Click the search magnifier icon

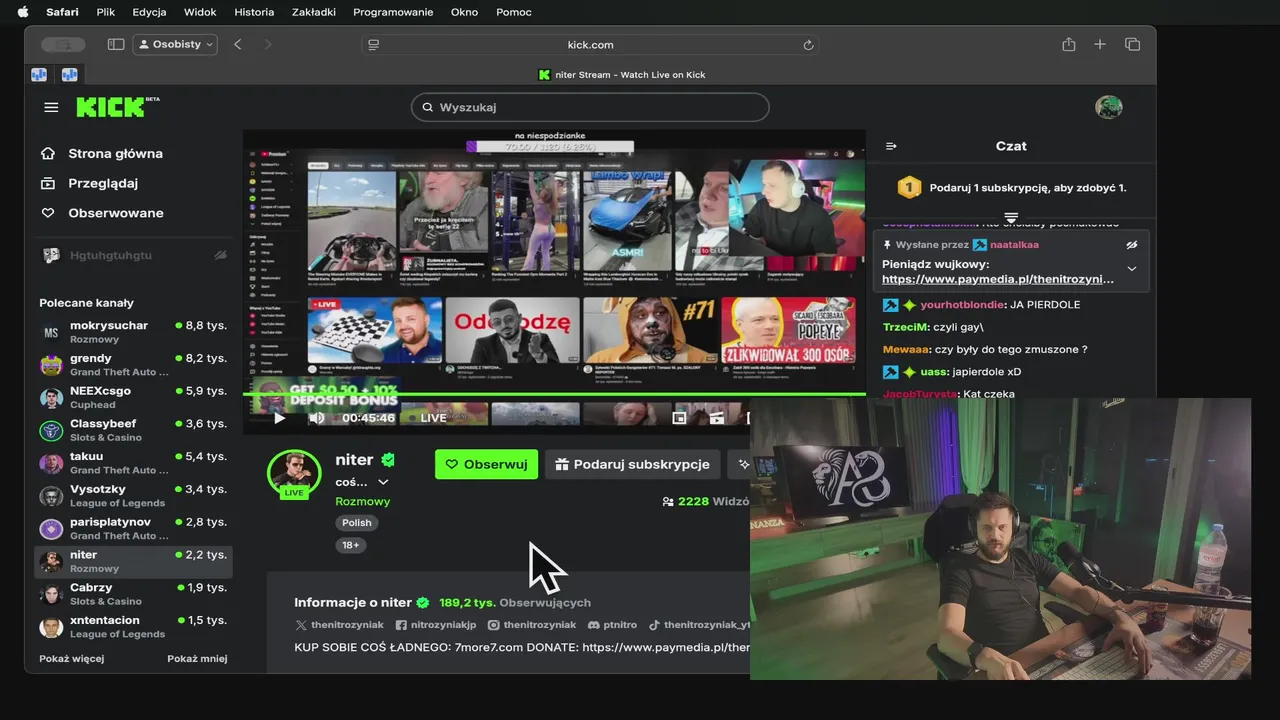pos(428,107)
